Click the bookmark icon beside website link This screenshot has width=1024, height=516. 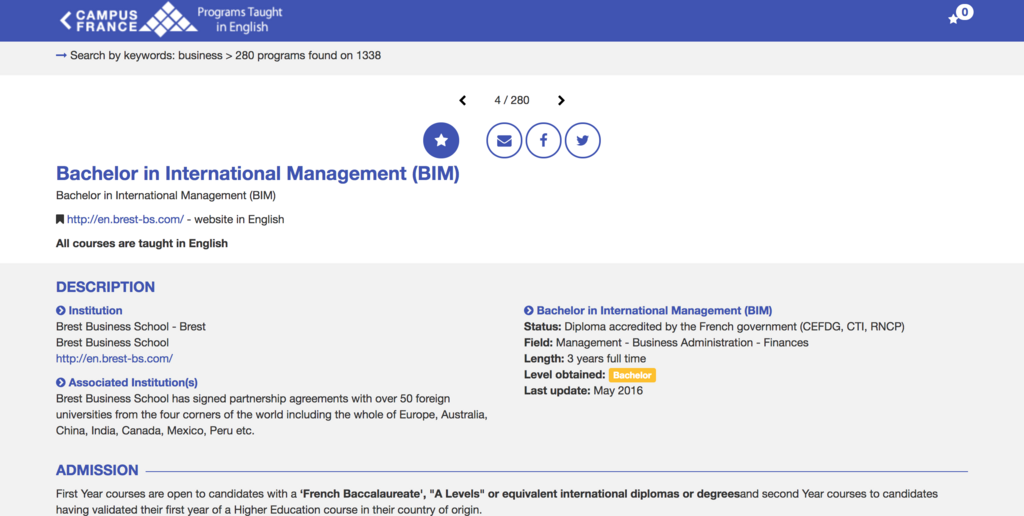[x=60, y=219]
